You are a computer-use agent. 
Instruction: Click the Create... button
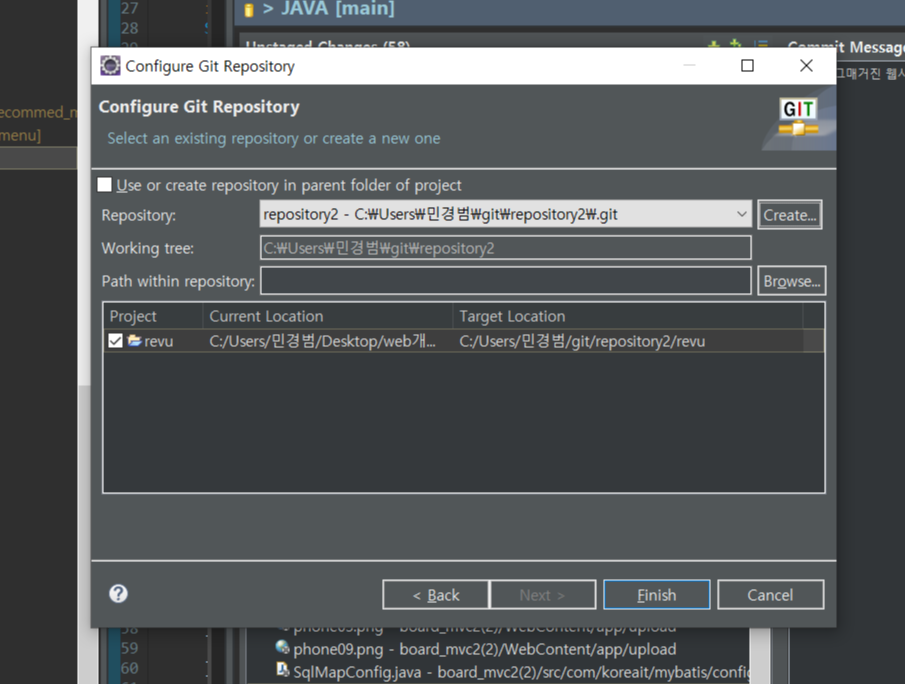790,215
